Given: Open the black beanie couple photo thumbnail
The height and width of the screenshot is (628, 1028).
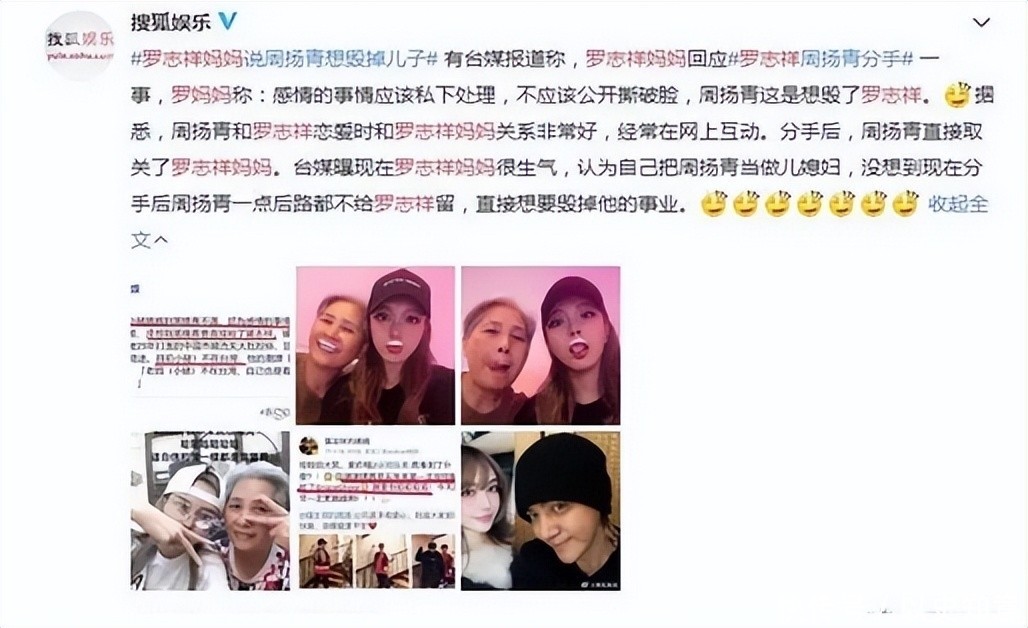Looking at the screenshot, I should click(540, 511).
